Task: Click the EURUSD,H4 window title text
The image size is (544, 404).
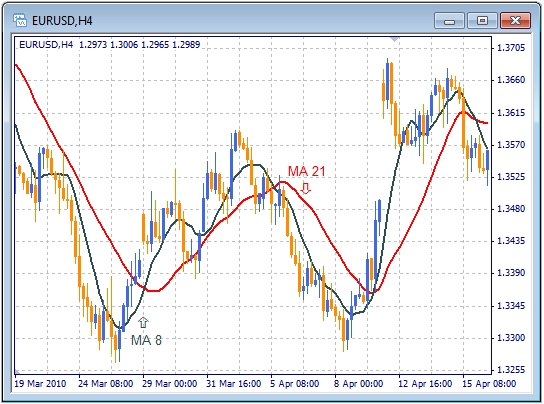Action: coord(62,21)
